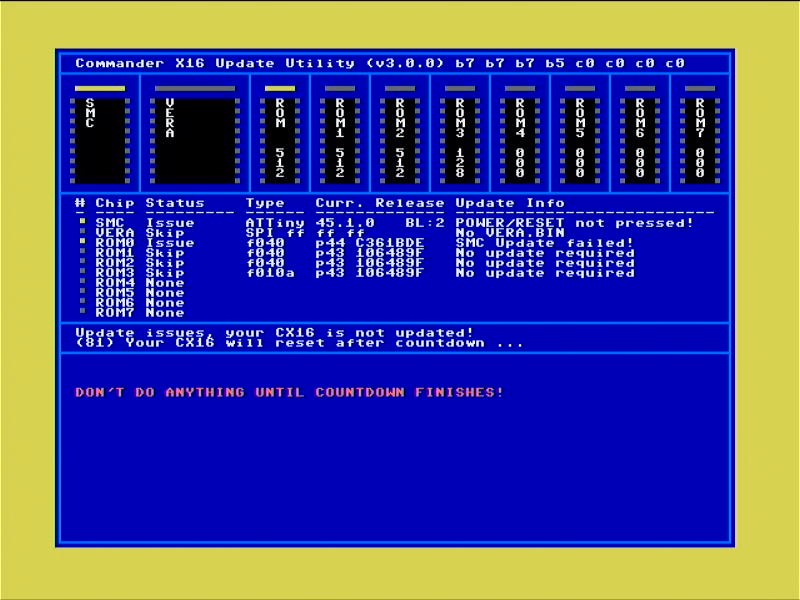This screenshot has width=800, height=600.
Task: Click 'ROM5' in the chip list
Action: click(x=115, y=293)
